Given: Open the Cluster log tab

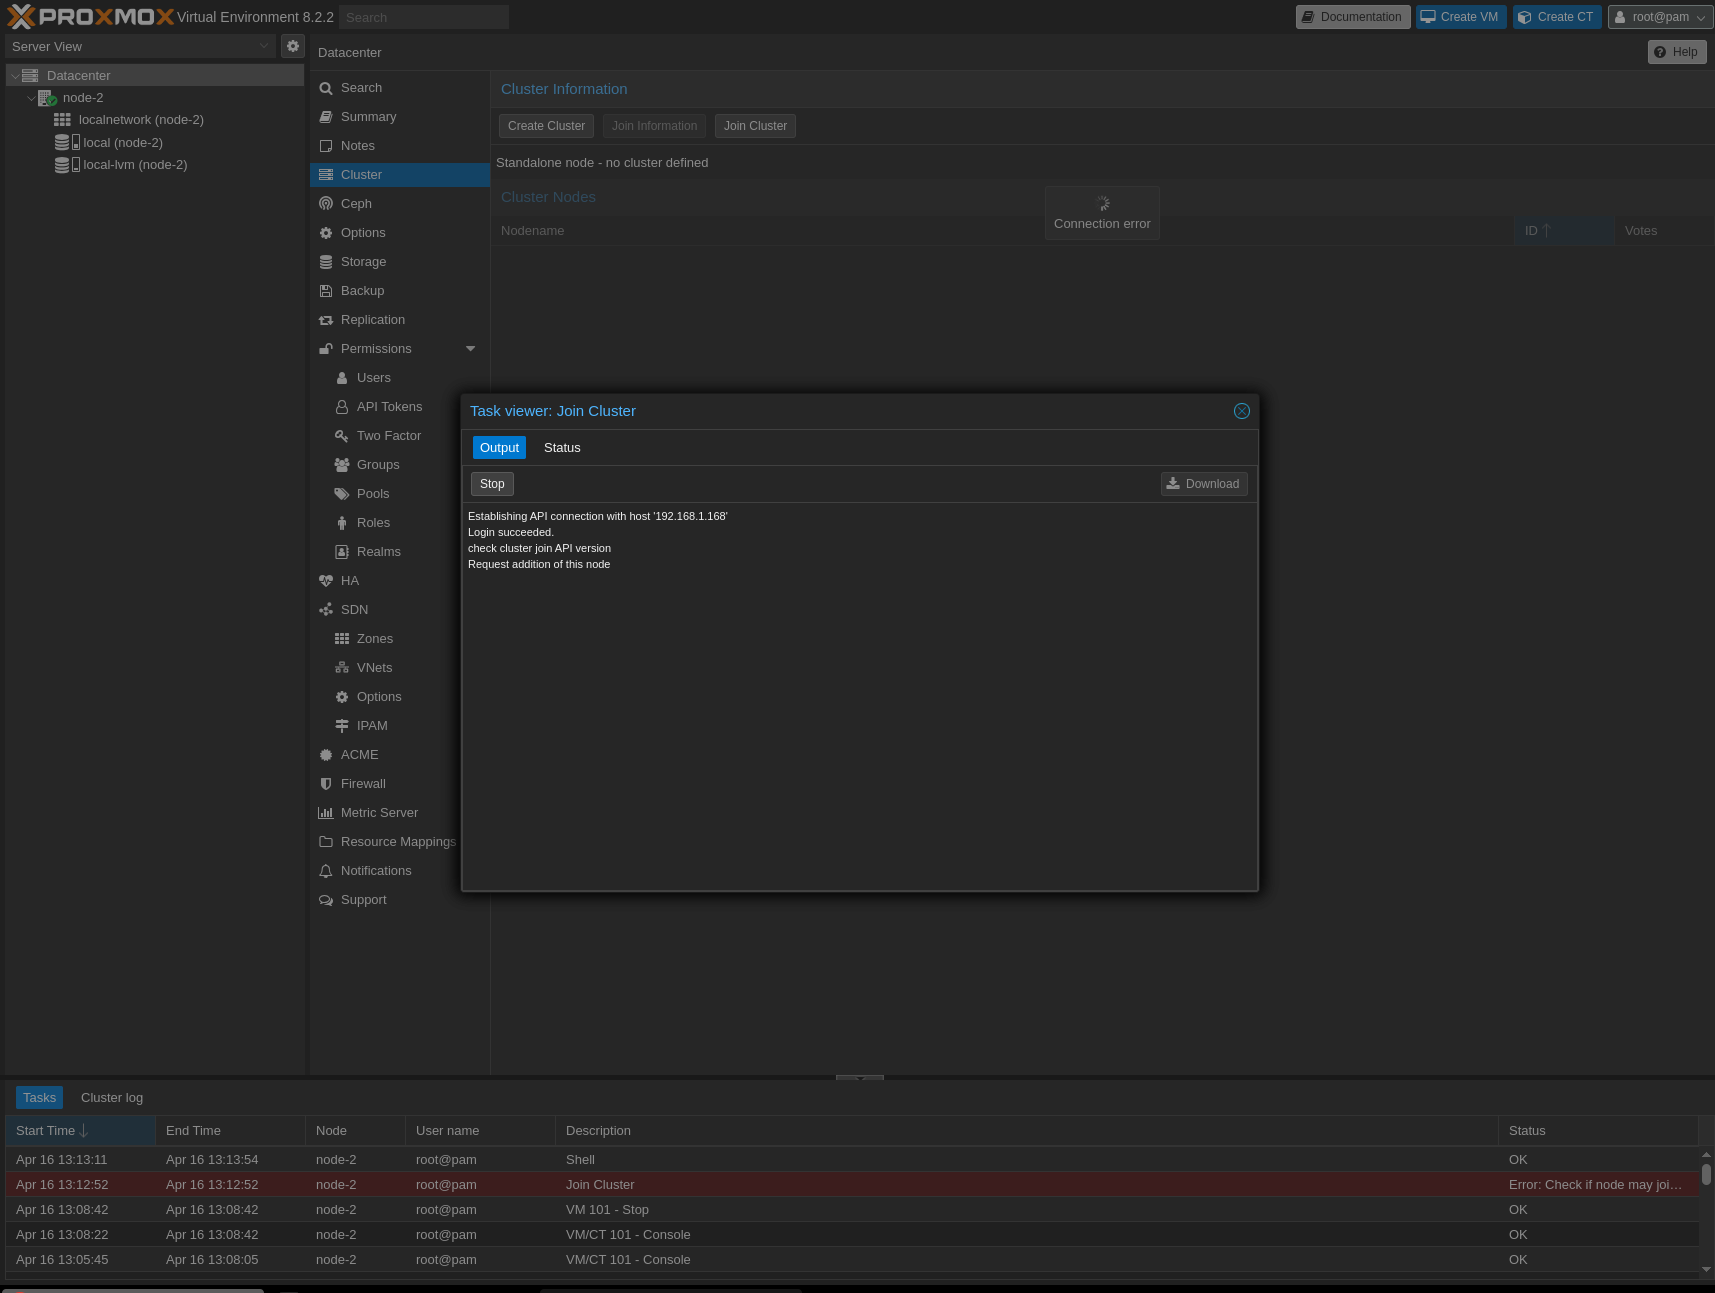Looking at the screenshot, I should coord(111,1097).
